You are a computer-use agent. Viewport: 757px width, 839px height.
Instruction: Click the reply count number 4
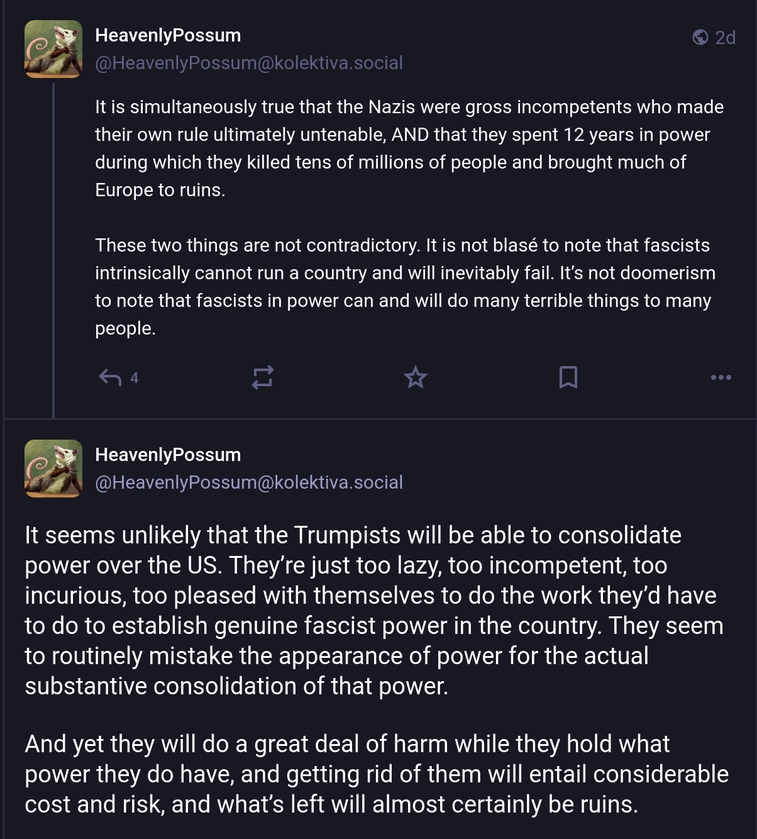[x=135, y=378]
